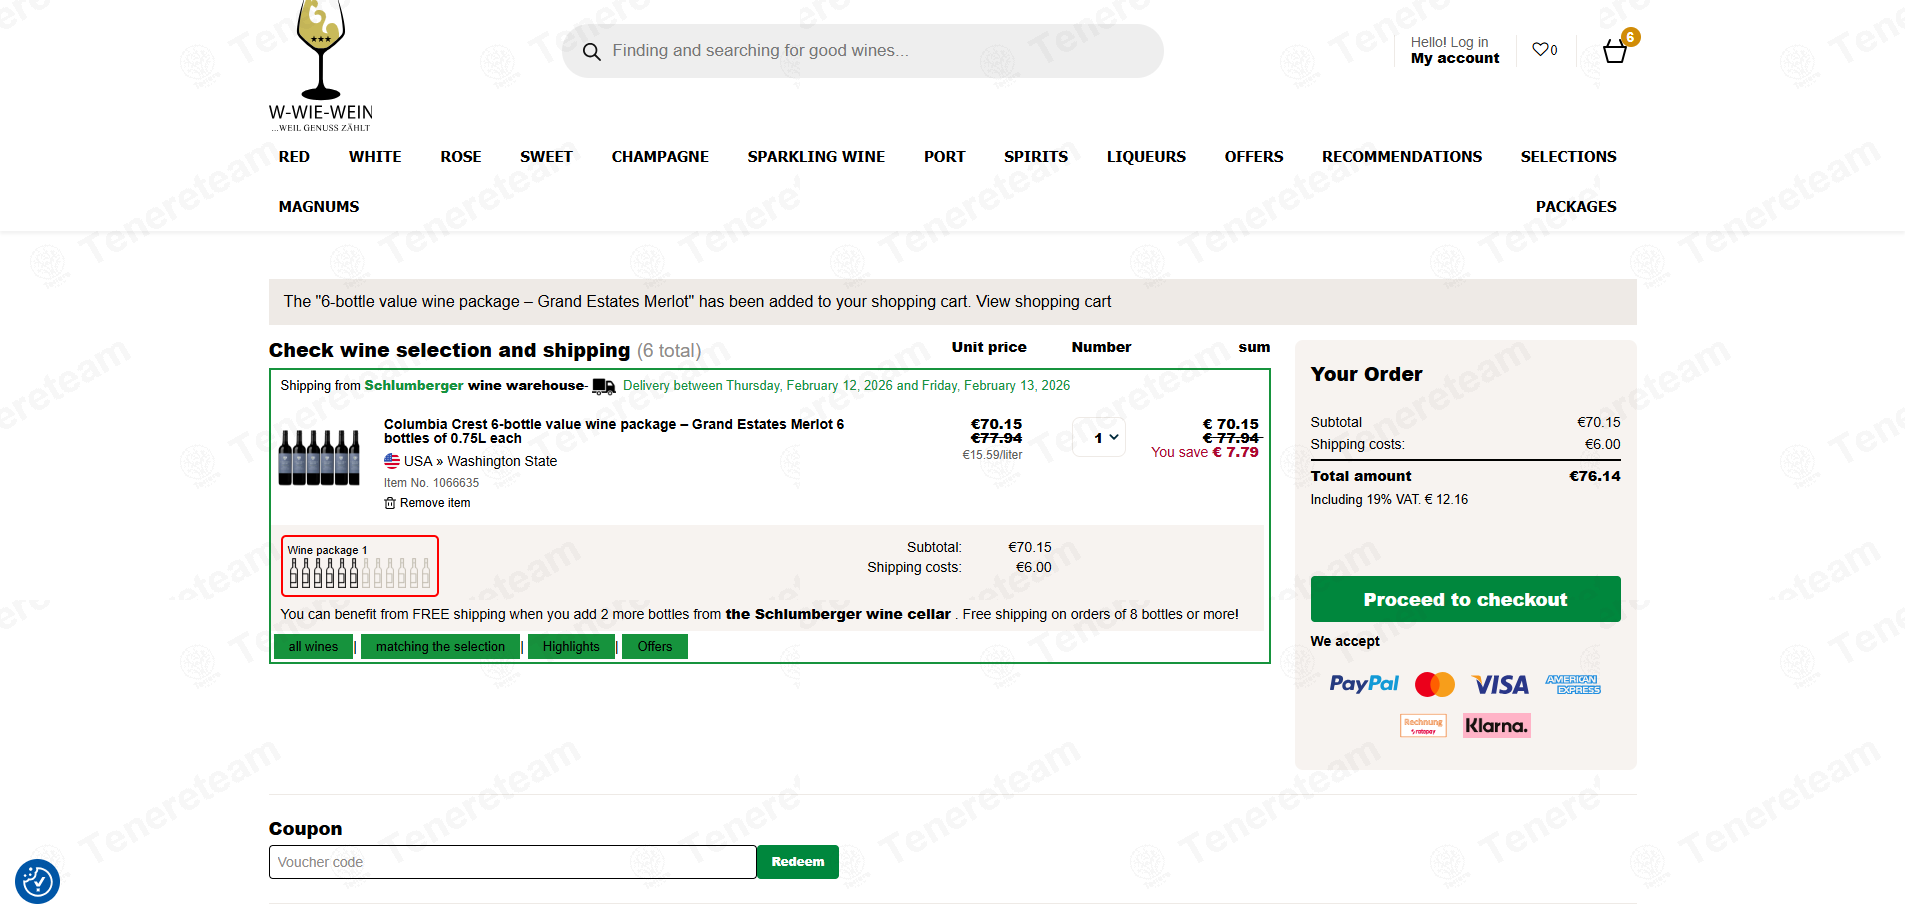Image resolution: width=1905 pixels, height=916 pixels.
Task: Click the My account link
Action: (1455, 58)
